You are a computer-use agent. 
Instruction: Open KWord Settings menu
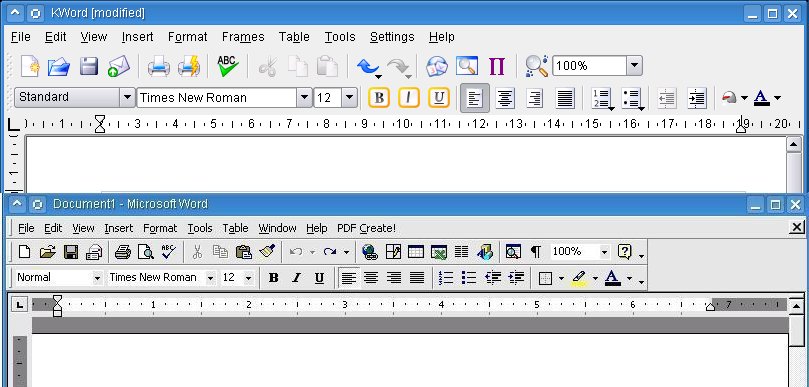392,37
